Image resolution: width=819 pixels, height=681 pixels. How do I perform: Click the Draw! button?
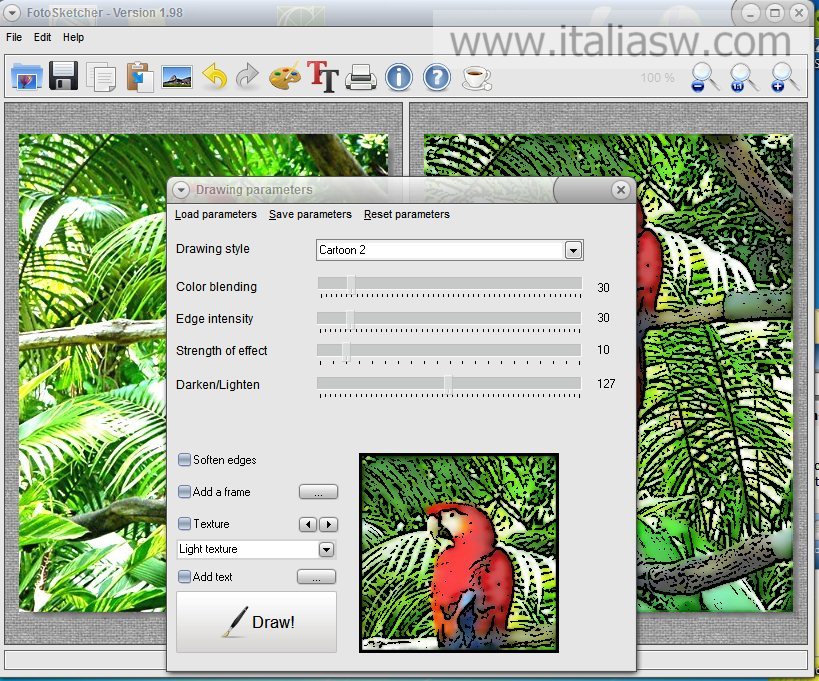tap(256, 622)
